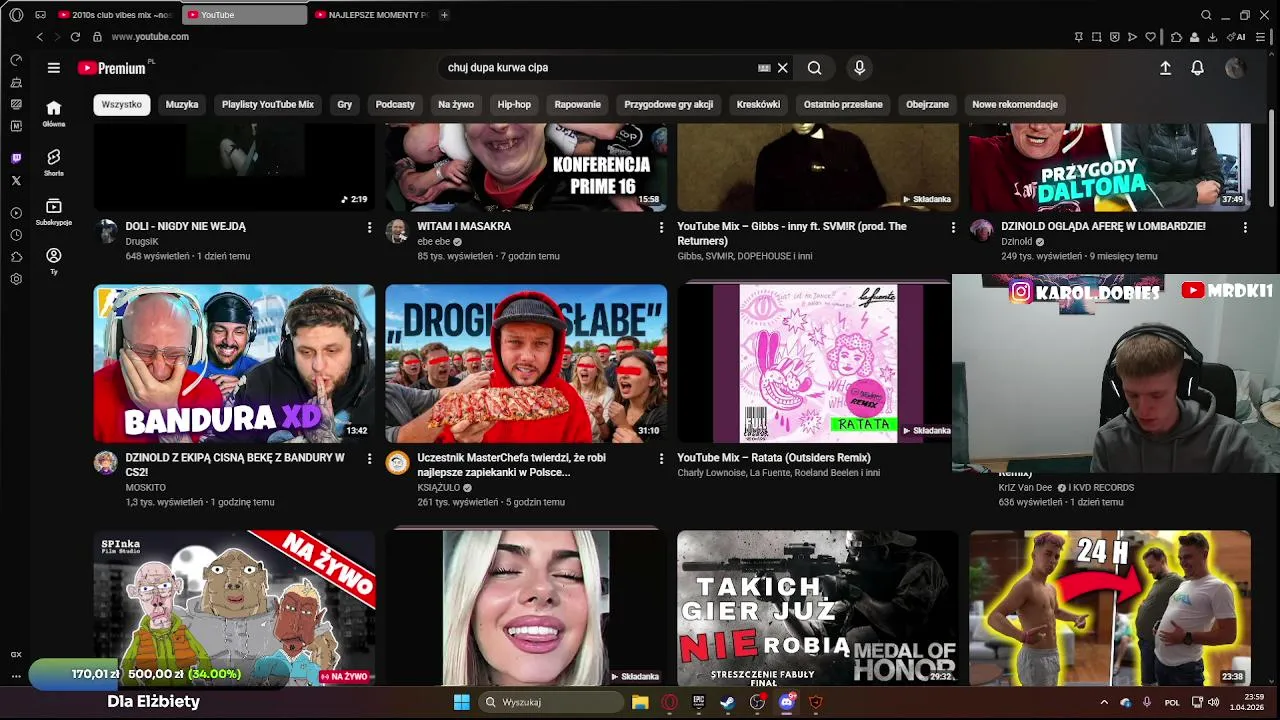Open Shorts in YouTube sidebar
The height and width of the screenshot is (720, 1280).
point(54,162)
